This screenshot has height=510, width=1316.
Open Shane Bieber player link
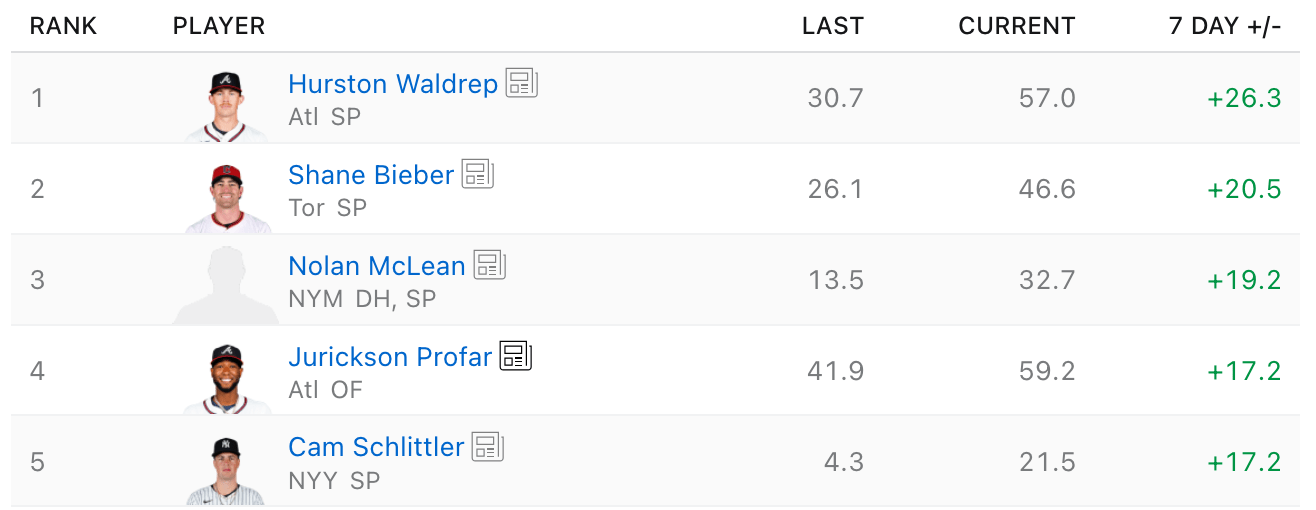(371, 175)
